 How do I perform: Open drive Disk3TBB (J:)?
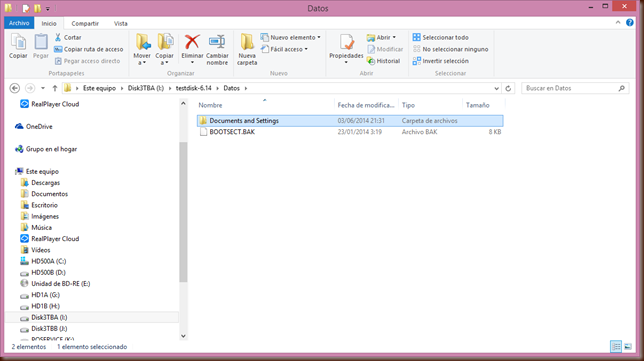pyautogui.click(x=44, y=329)
